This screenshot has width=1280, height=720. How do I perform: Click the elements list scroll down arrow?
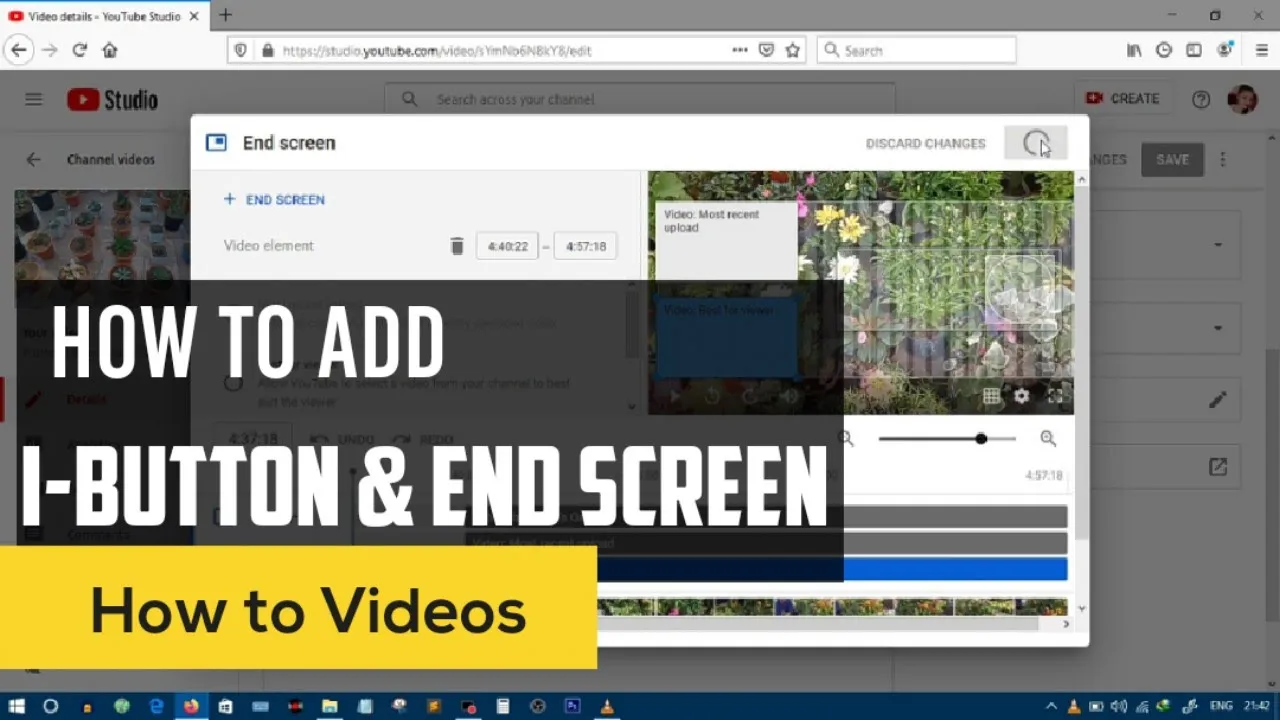coord(631,406)
